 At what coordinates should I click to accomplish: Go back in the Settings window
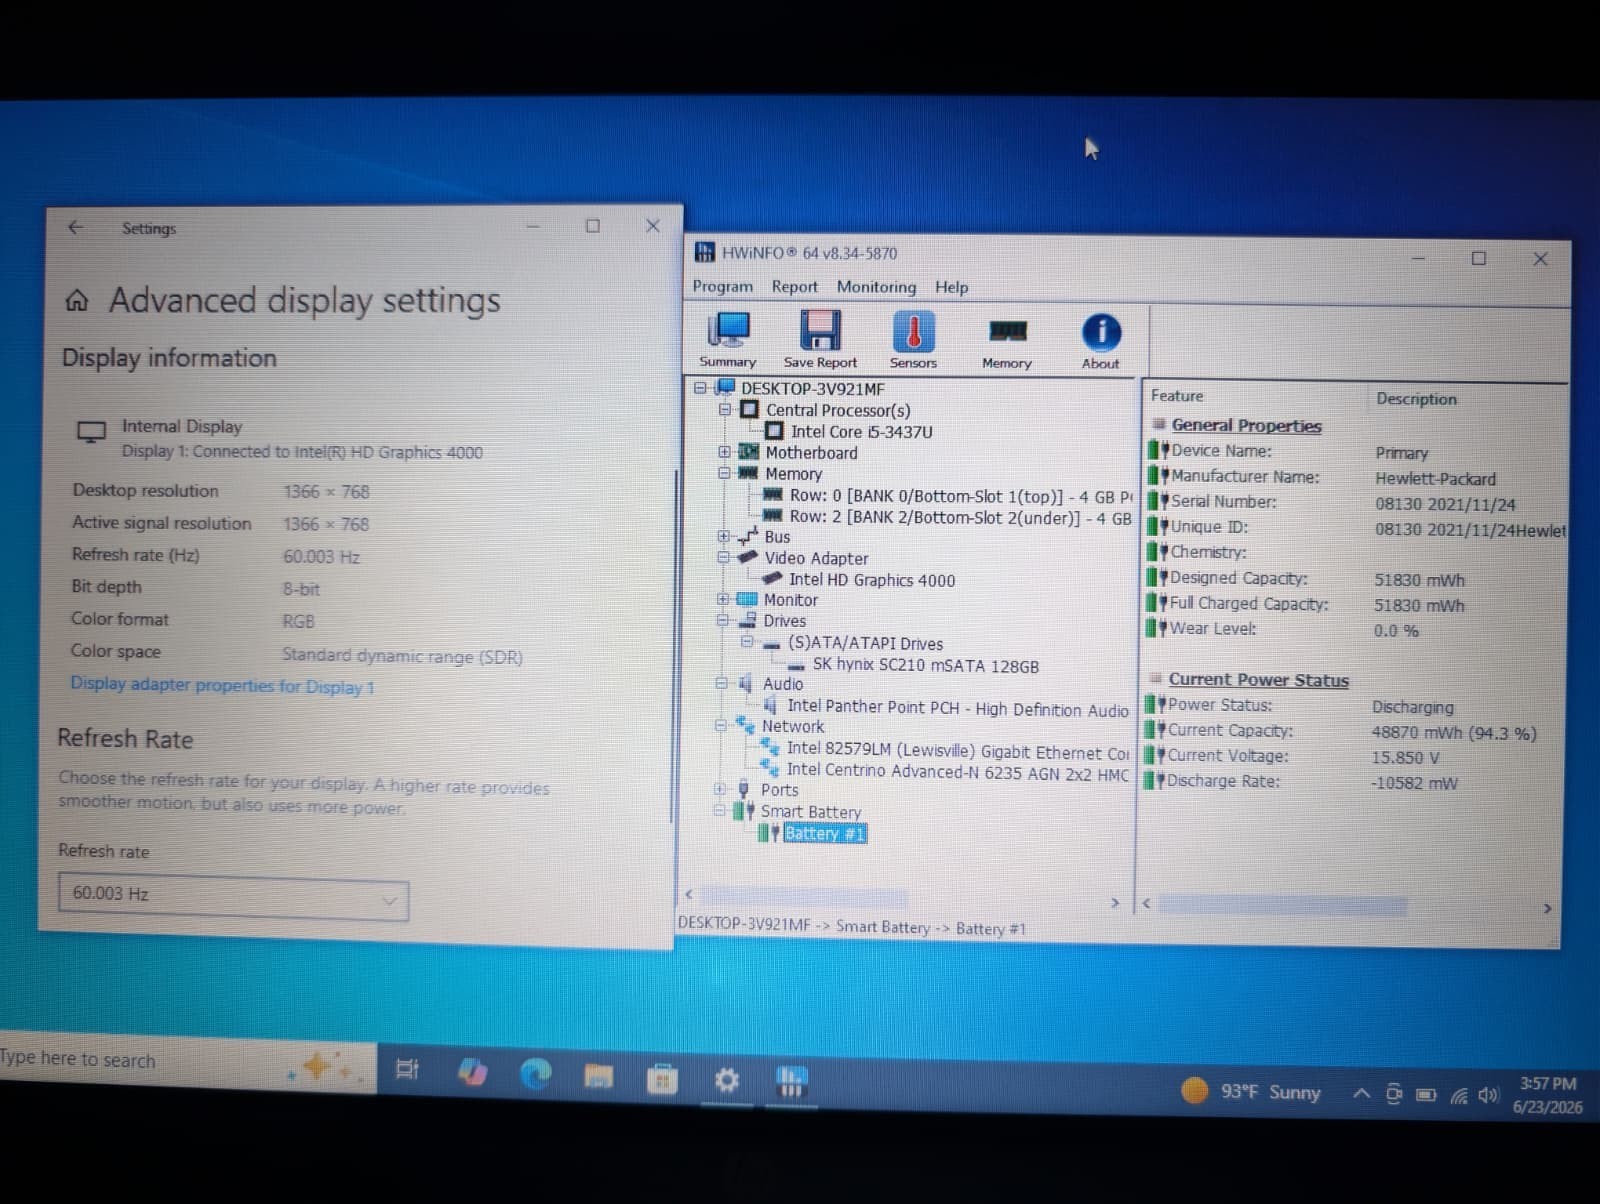point(75,227)
